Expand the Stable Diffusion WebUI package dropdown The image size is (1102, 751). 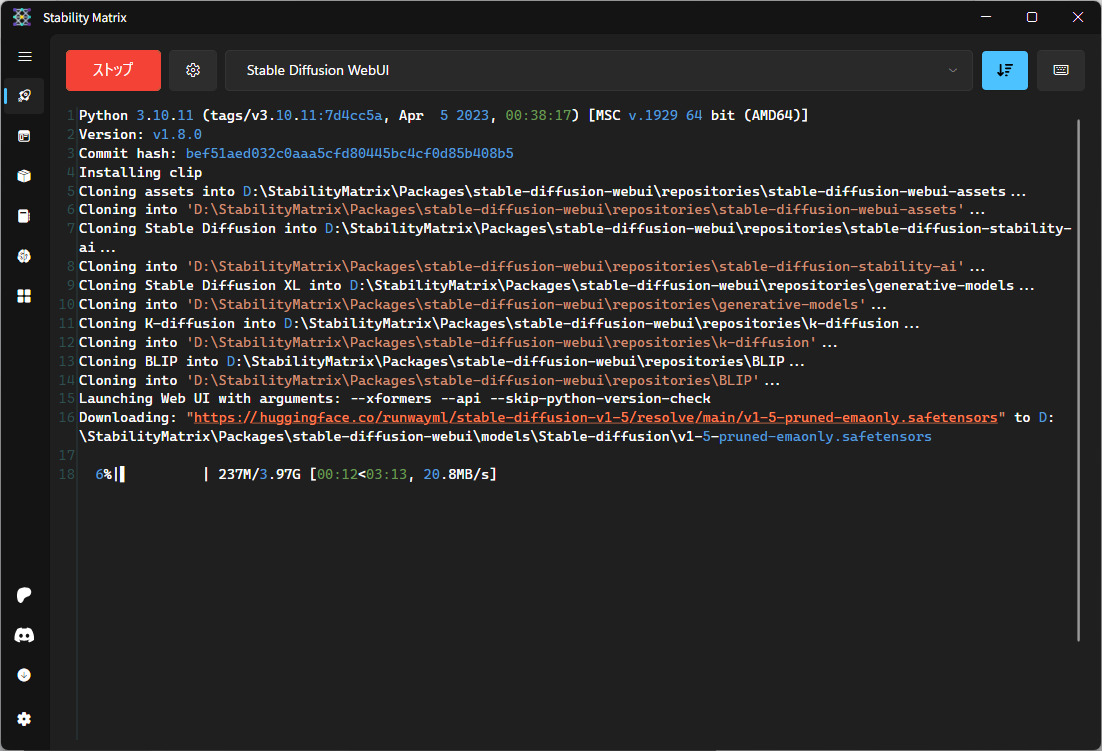598,71
